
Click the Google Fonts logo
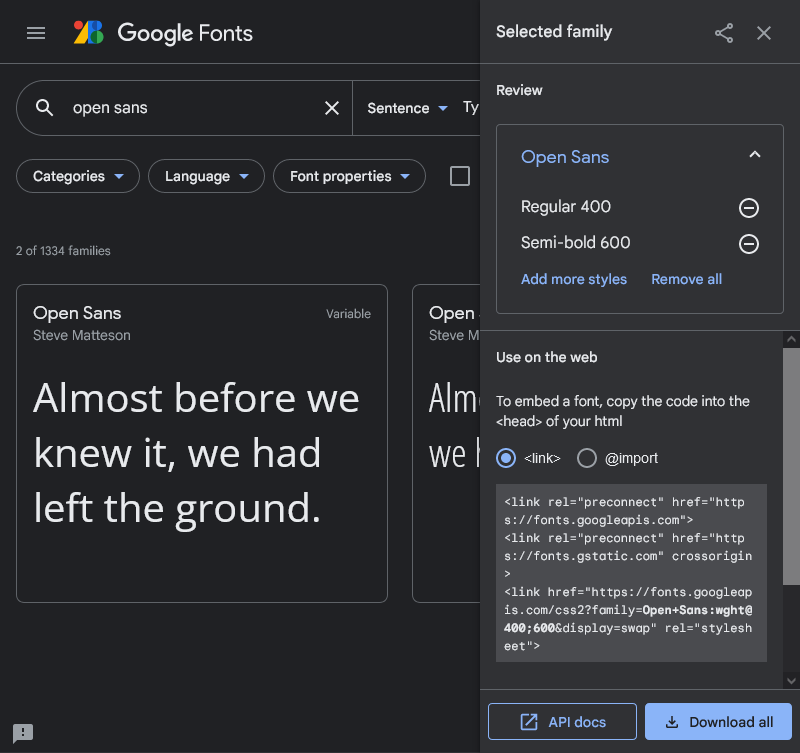163,33
